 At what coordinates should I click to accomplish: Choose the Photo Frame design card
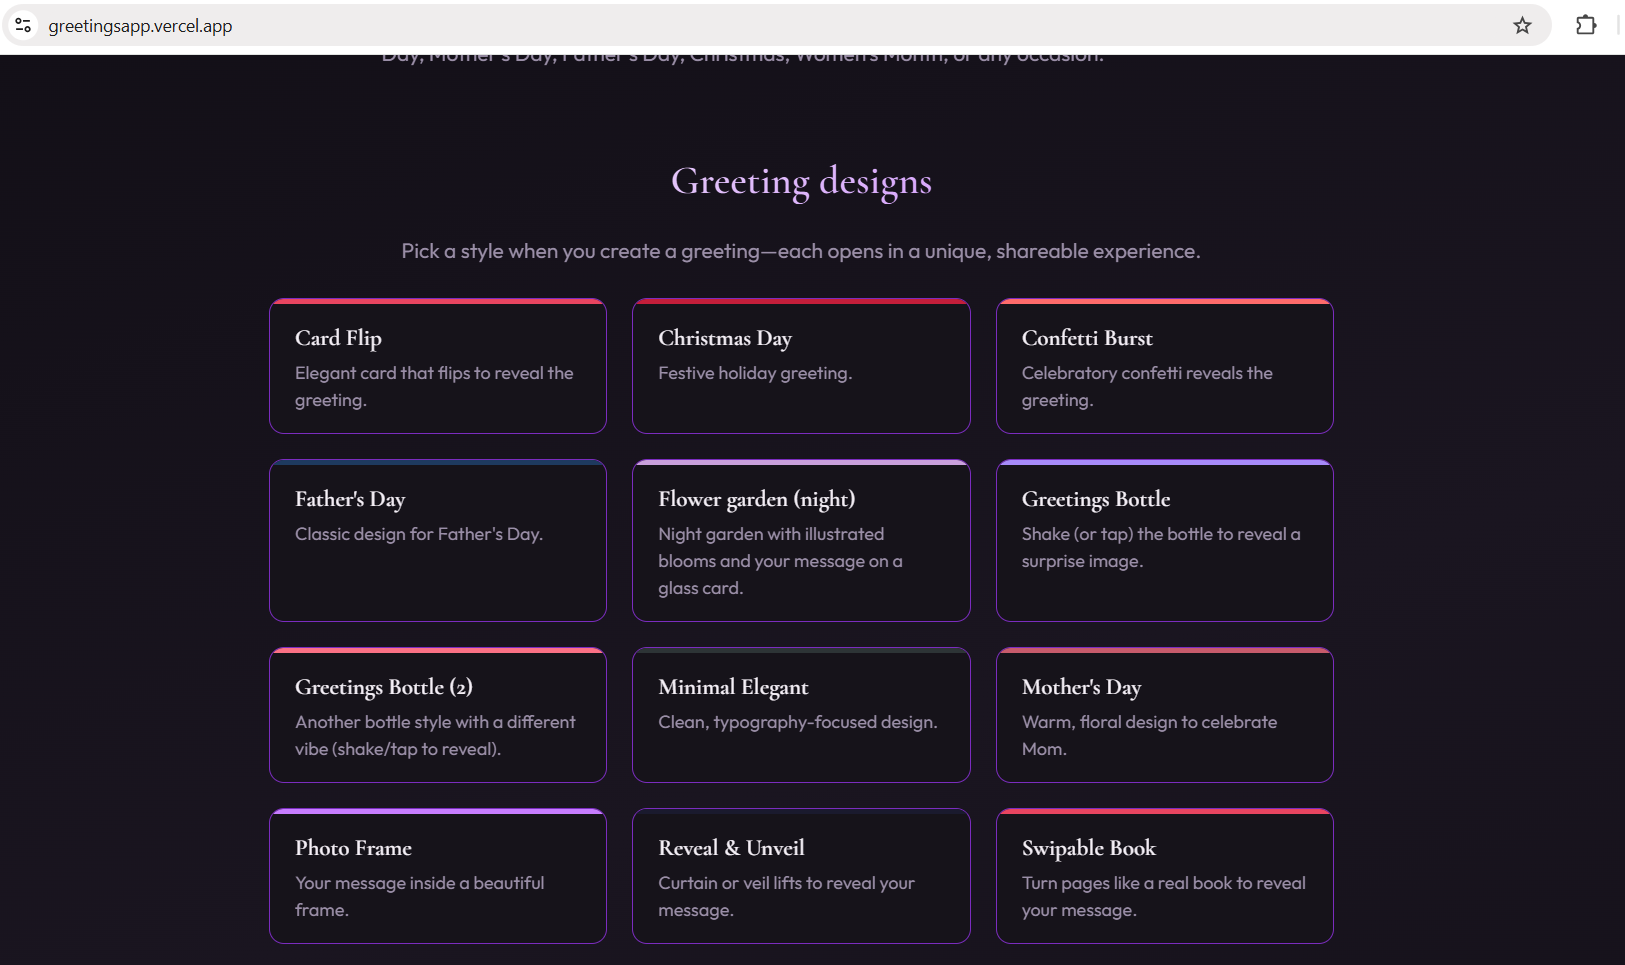438,876
